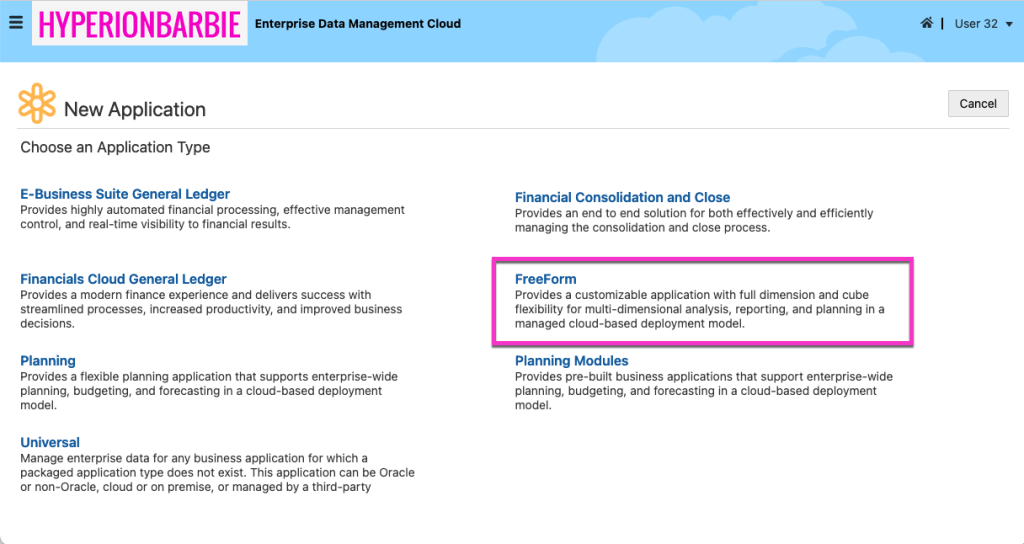Click the Planning Modules description paragraph
This screenshot has width=1024, height=544.
703,391
